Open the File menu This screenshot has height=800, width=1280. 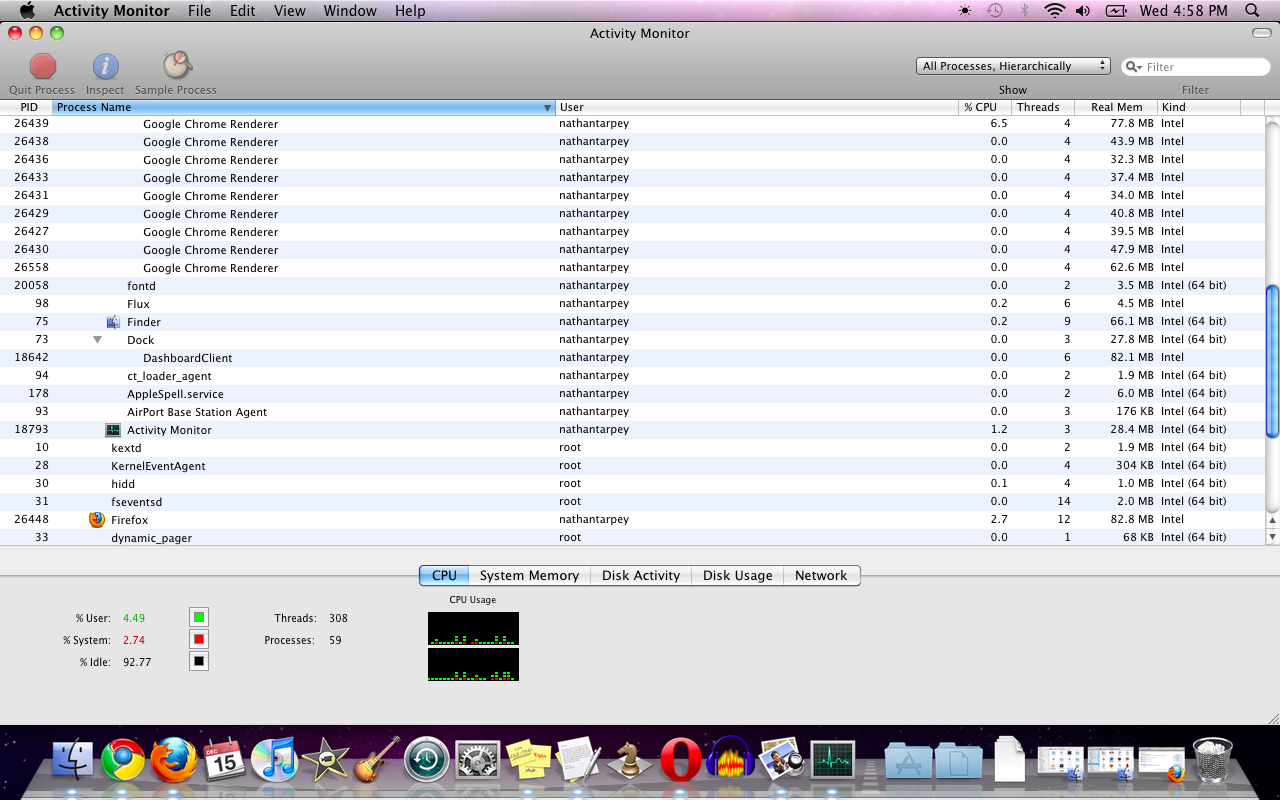(199, 11)
